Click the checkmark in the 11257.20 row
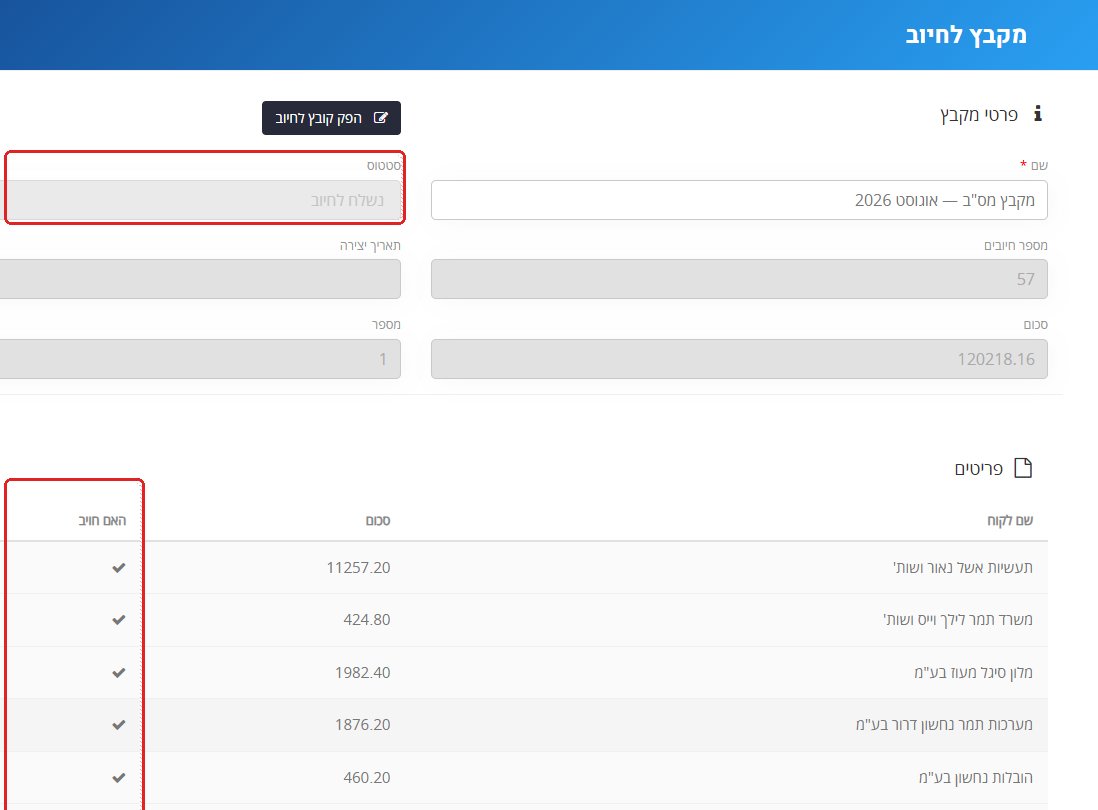 tap(118, 567)
